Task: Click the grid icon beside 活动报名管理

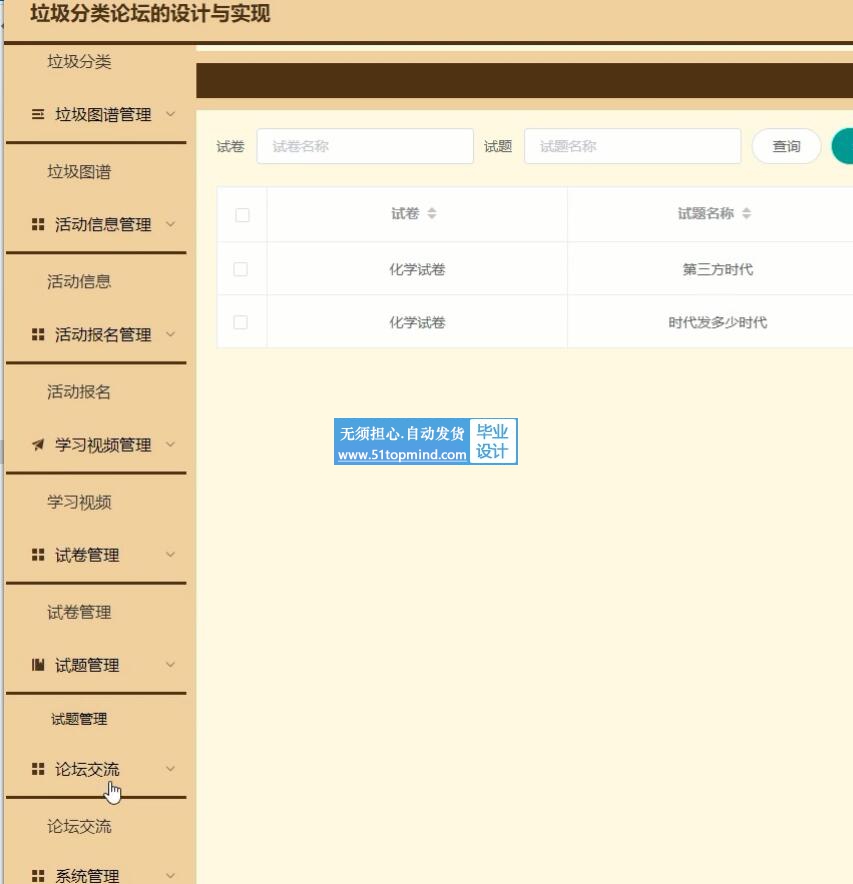Action: point(38,334)
